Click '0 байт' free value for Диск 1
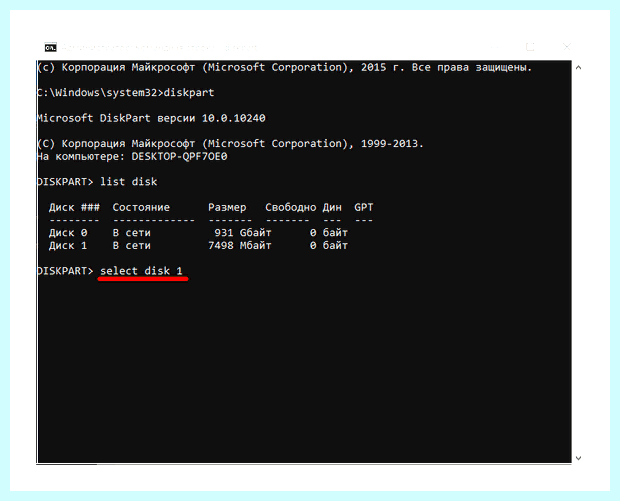This screenshot has height=501, width=620. click(329, 246)
